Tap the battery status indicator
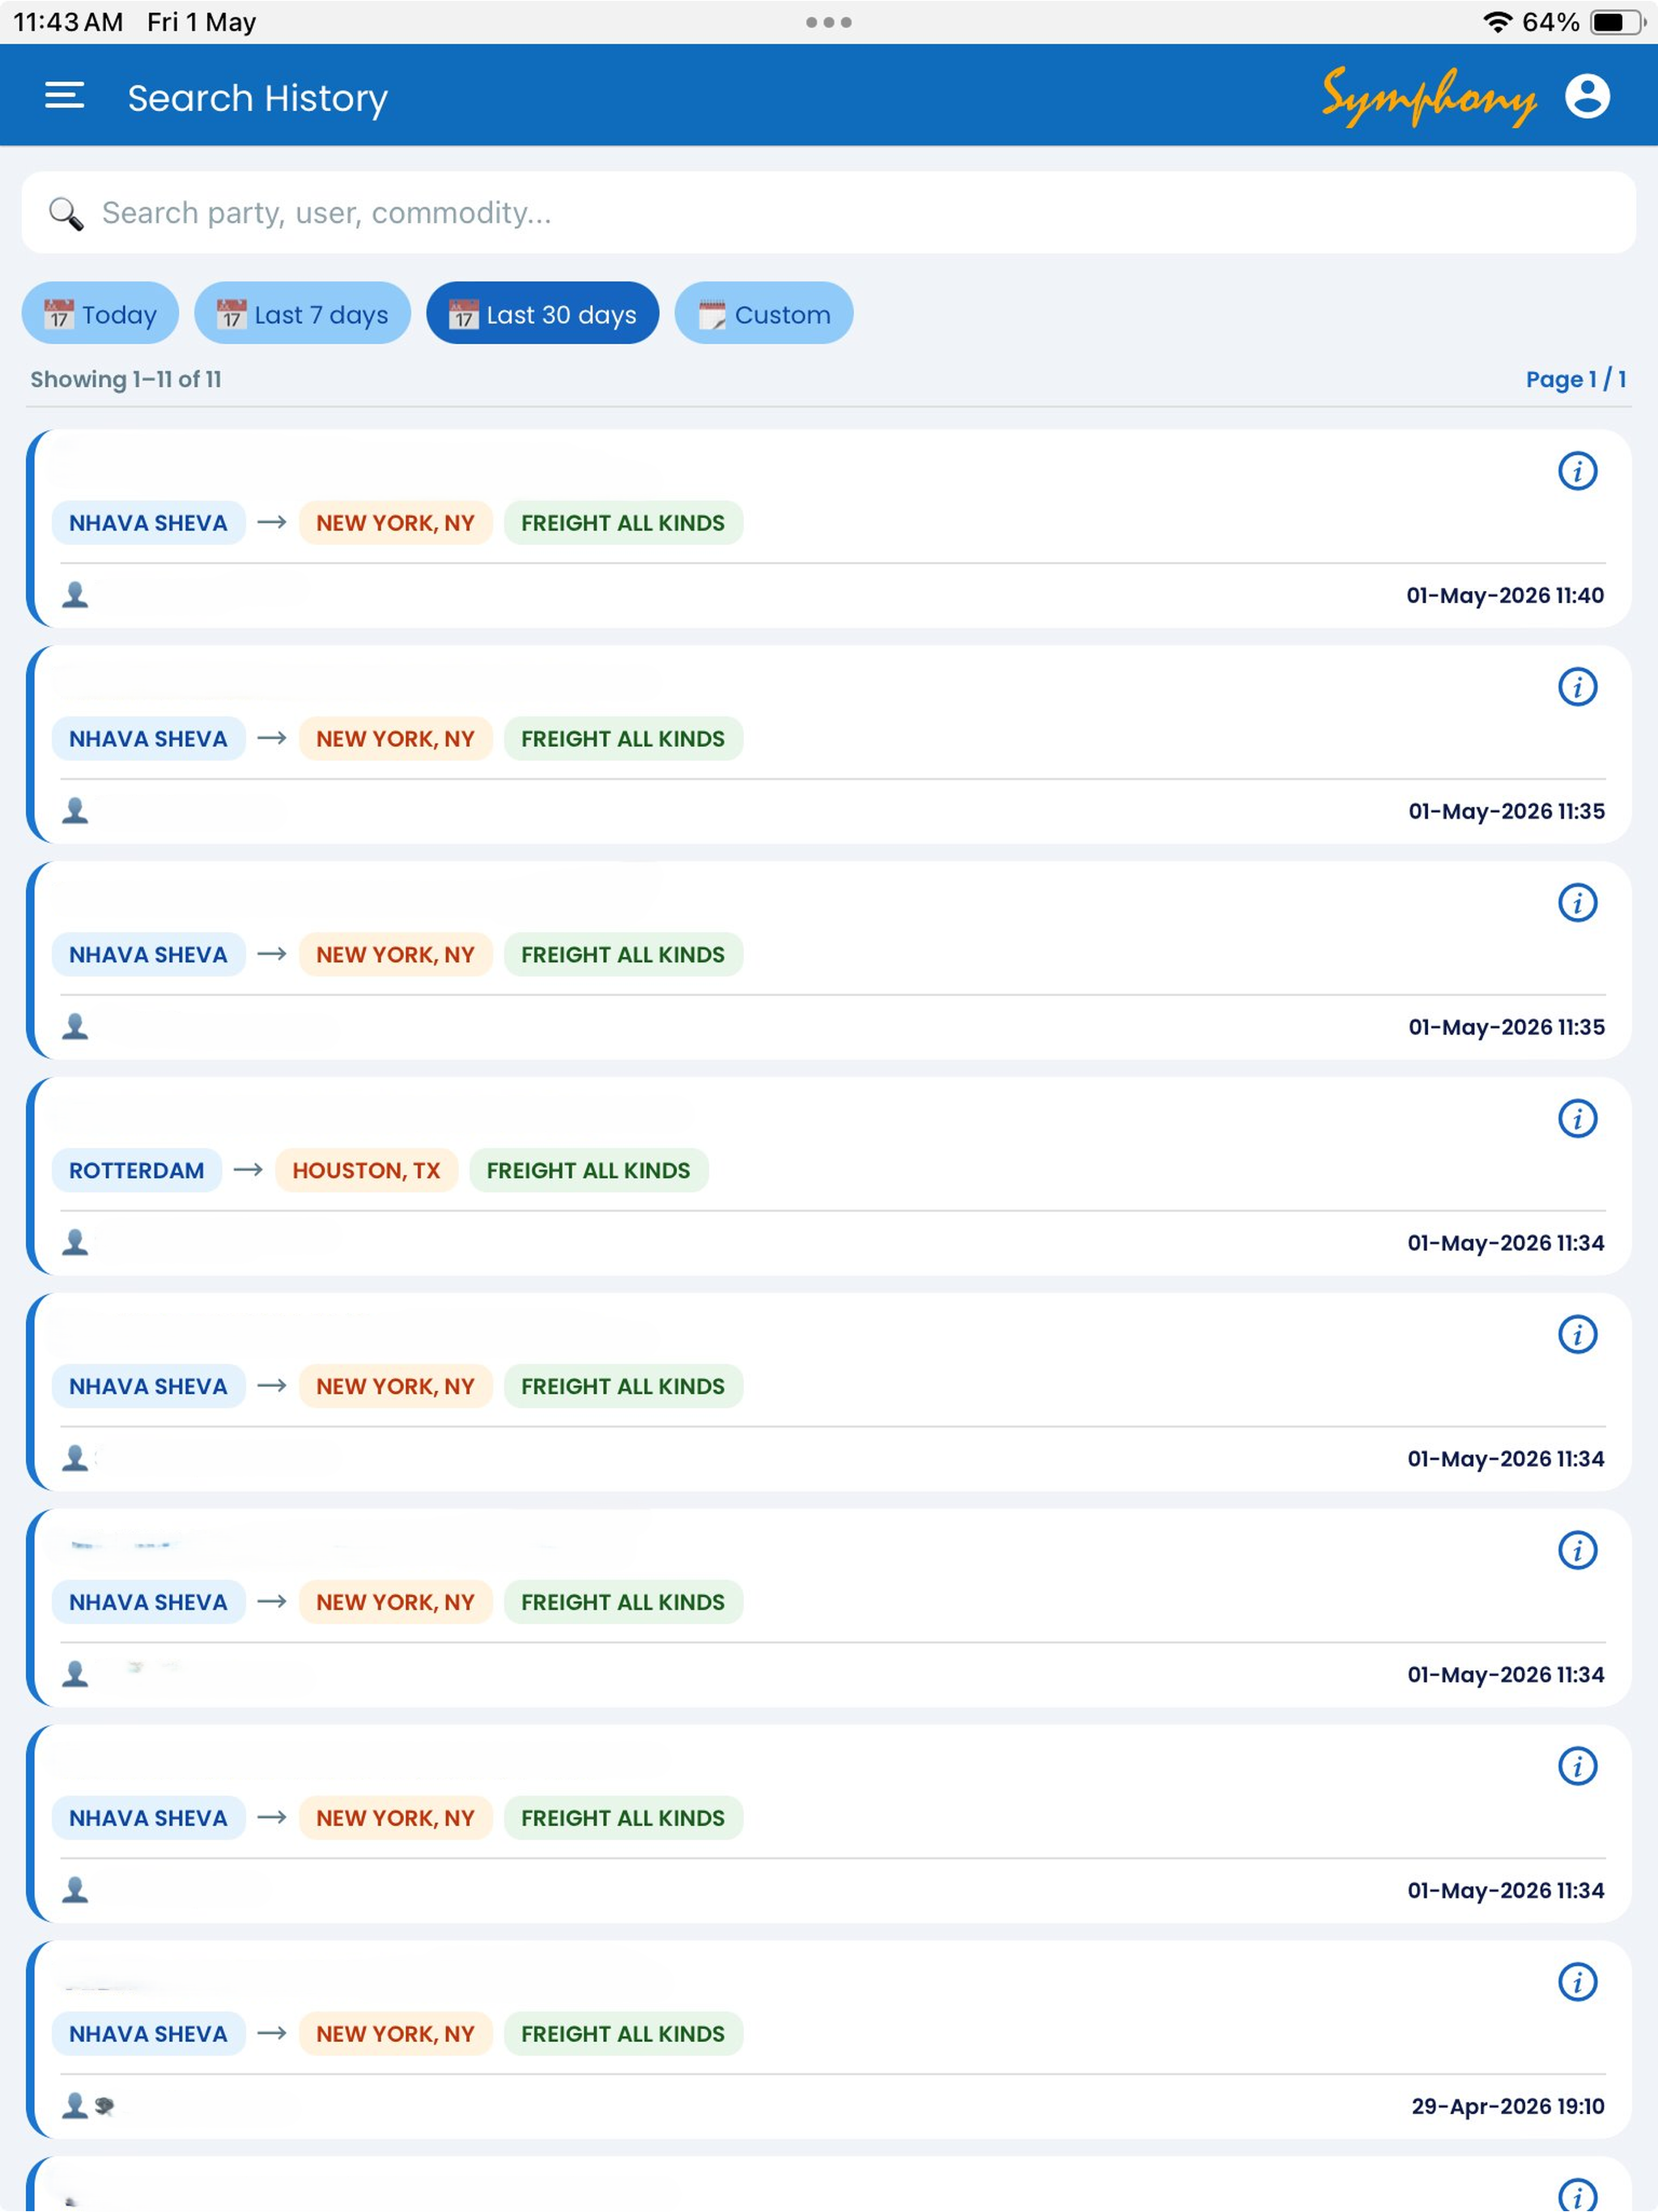Viewport: 1658px width, 2212px height. [x=1617, y=22]
